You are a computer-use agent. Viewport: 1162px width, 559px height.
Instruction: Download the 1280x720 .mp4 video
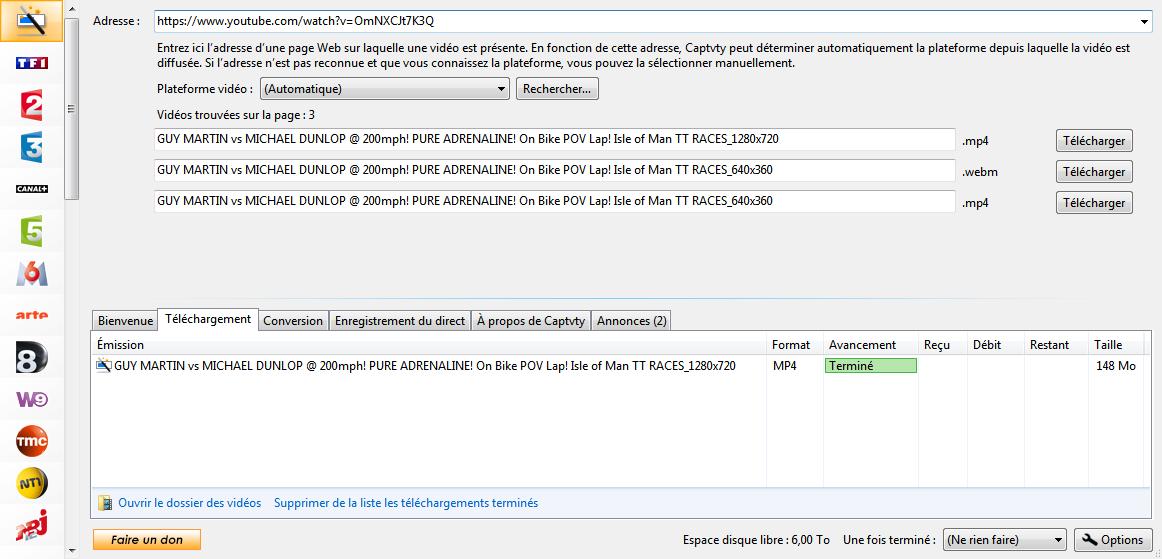click(x=1094, y=141)
